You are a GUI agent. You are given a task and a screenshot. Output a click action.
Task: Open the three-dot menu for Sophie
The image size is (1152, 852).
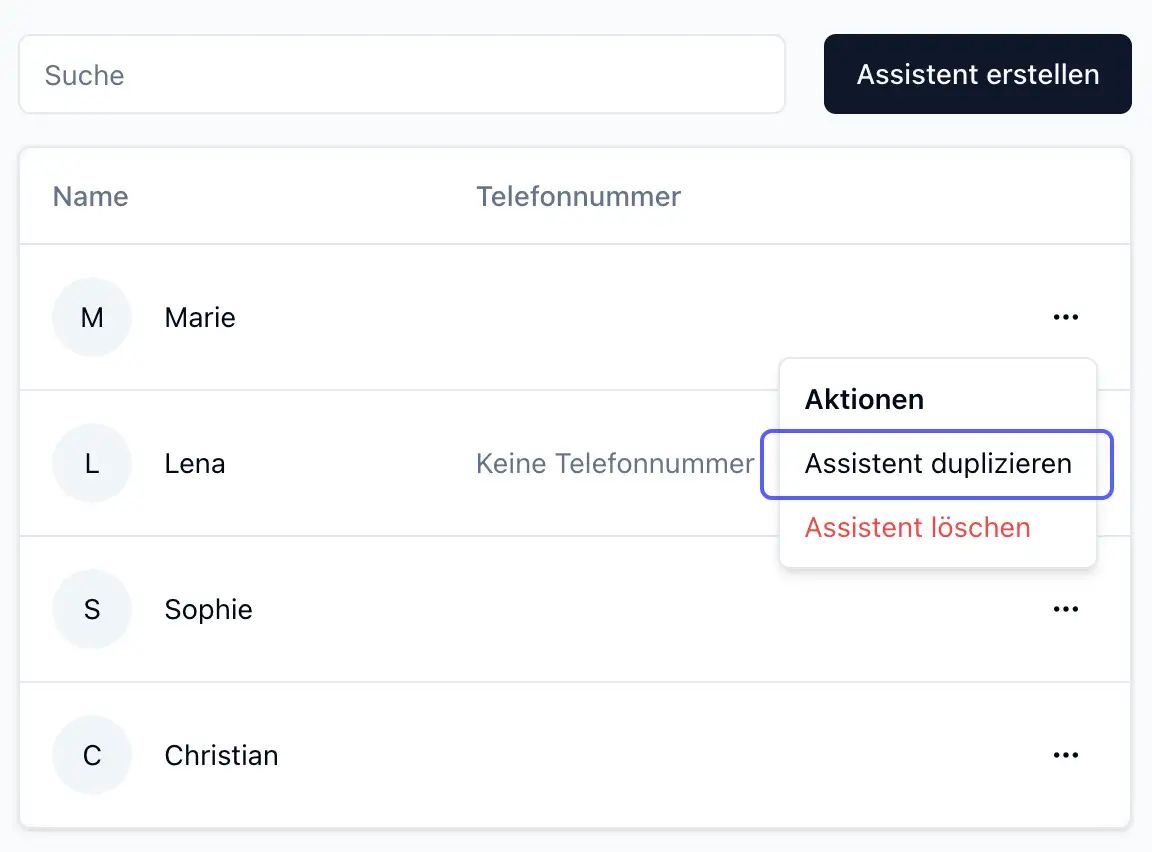pyautogui.click(x=1065, y=609)
